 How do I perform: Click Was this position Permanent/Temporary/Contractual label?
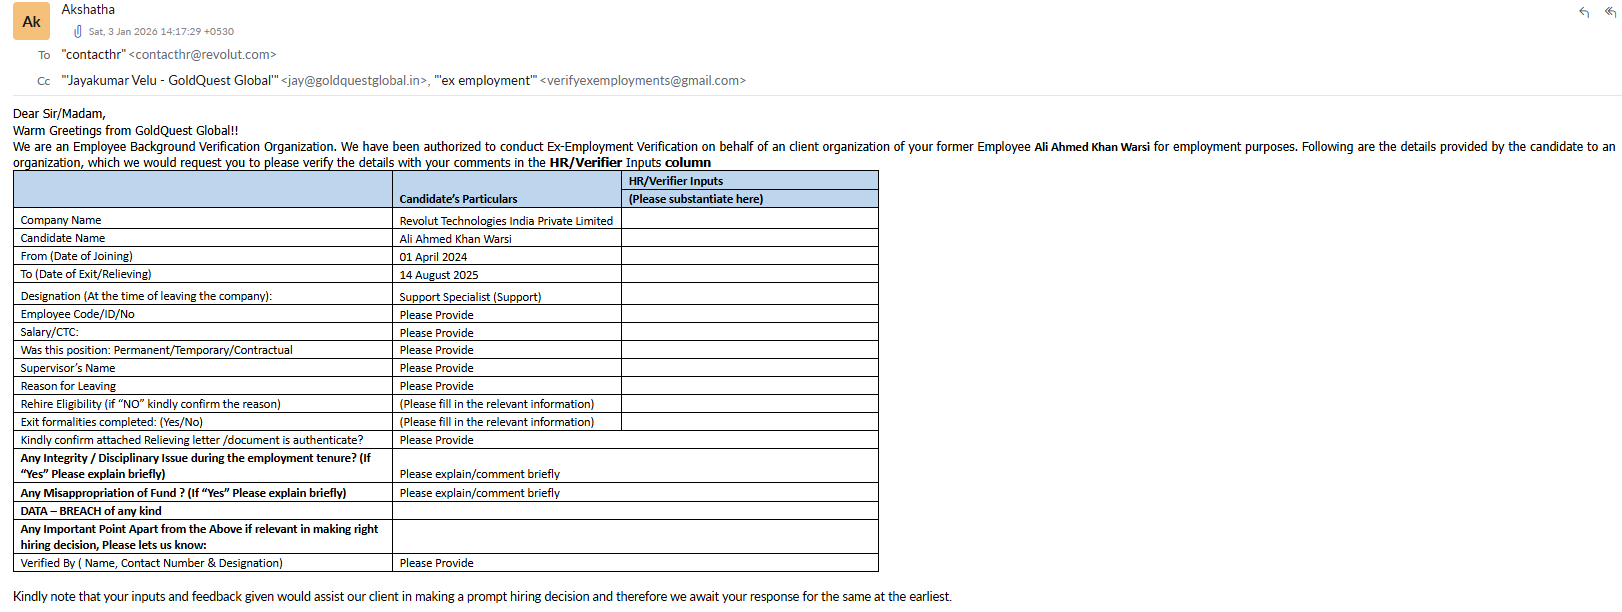[157, 350]
